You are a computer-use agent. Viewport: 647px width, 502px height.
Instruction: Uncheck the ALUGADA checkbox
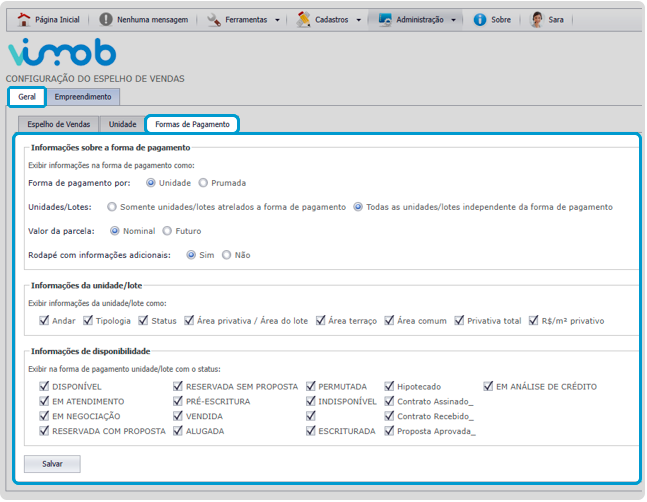point(178,431)
